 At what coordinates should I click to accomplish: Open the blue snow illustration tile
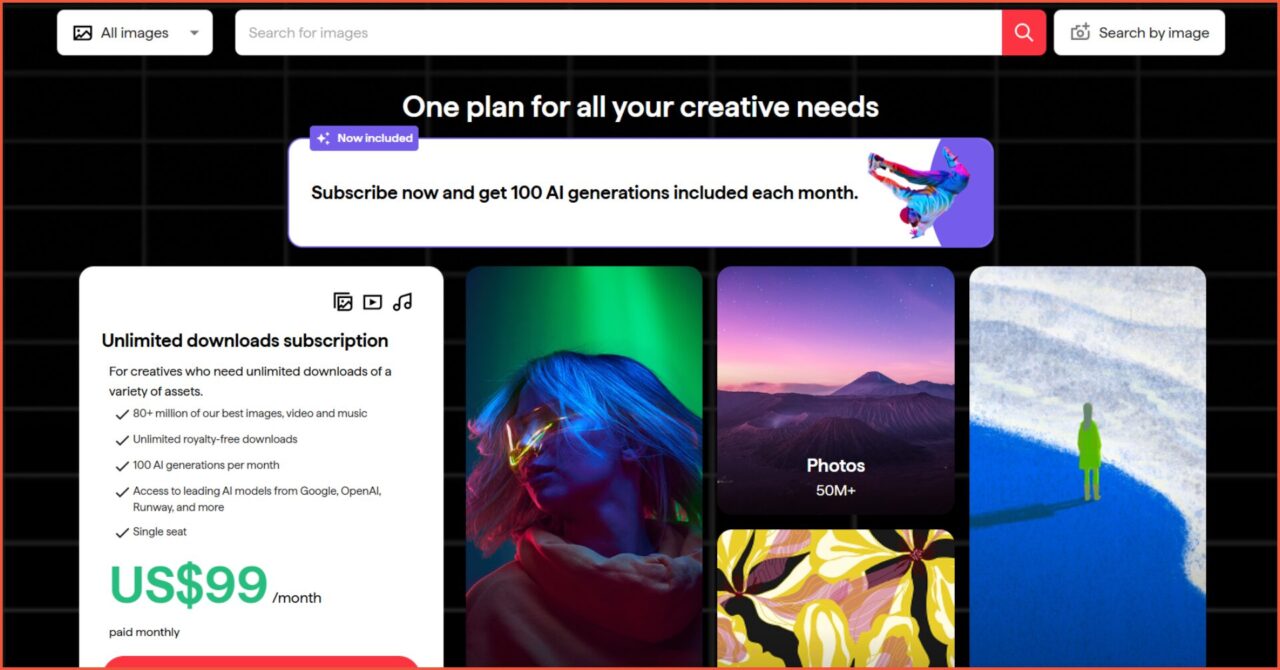1087,465
